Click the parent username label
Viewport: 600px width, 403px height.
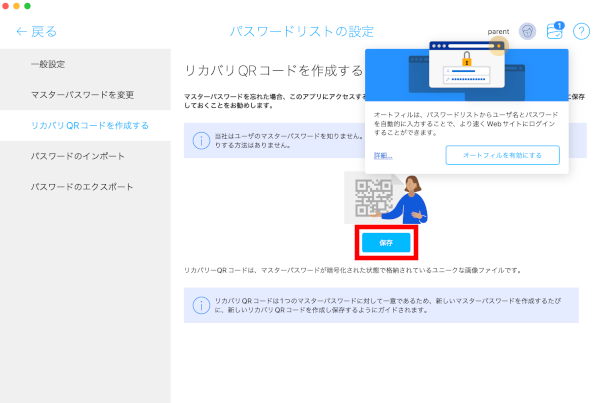[x=498, y=32]
